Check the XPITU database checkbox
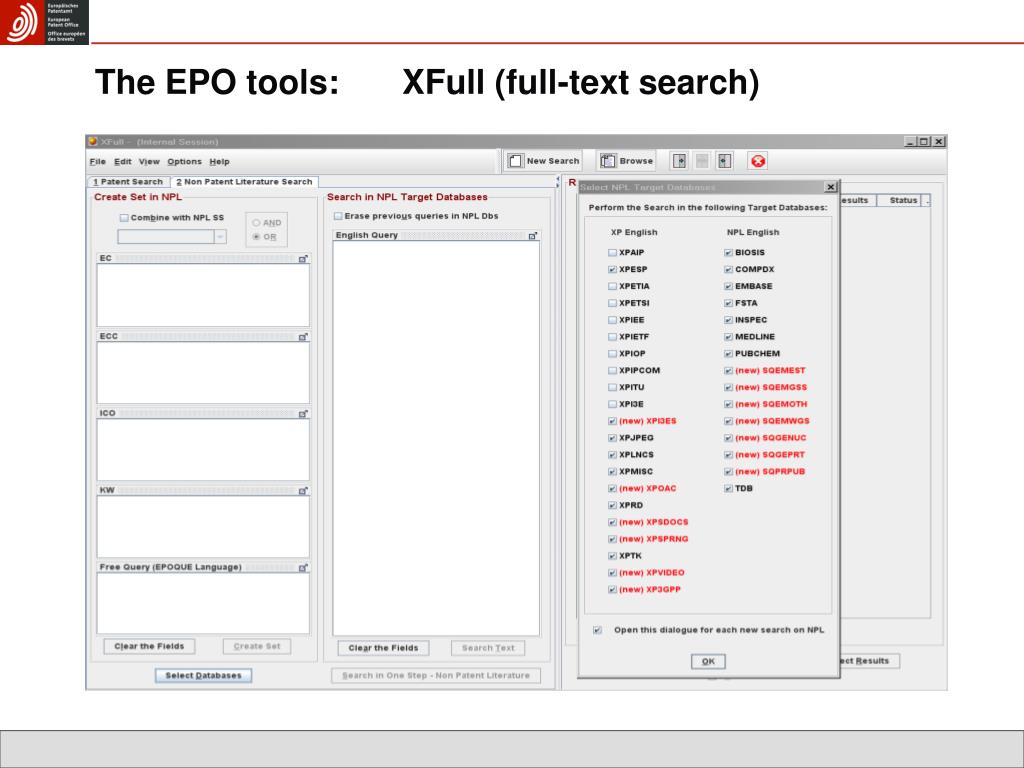 click(612, 387)
